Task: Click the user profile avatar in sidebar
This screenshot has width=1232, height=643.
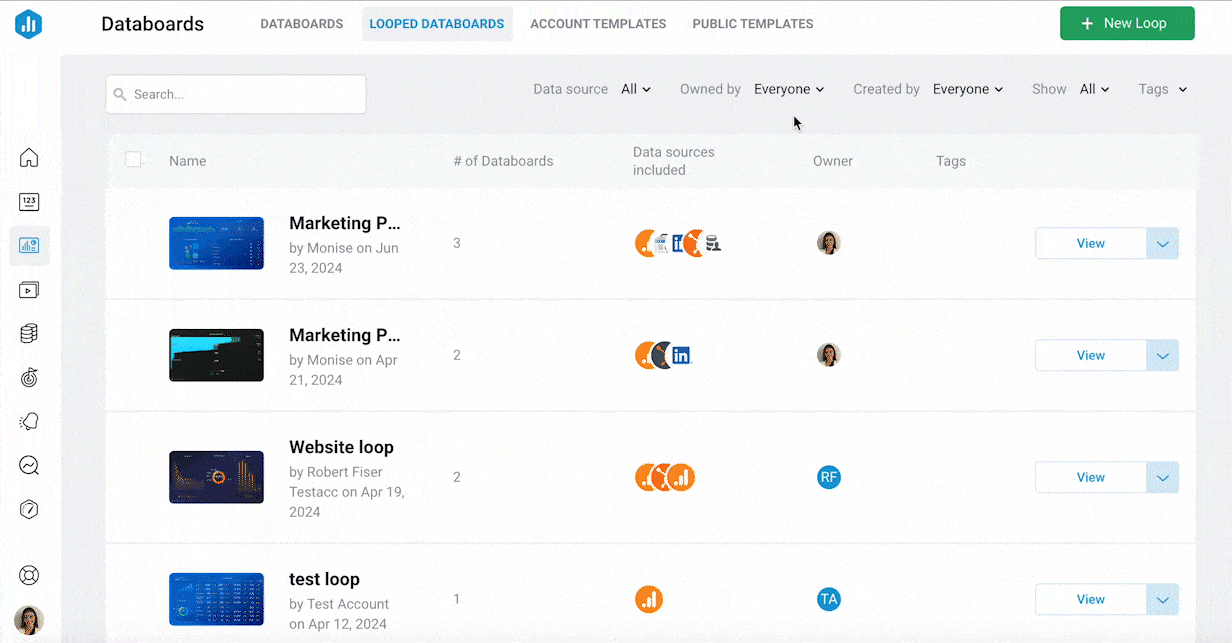Action: click(x=29, y=620)
